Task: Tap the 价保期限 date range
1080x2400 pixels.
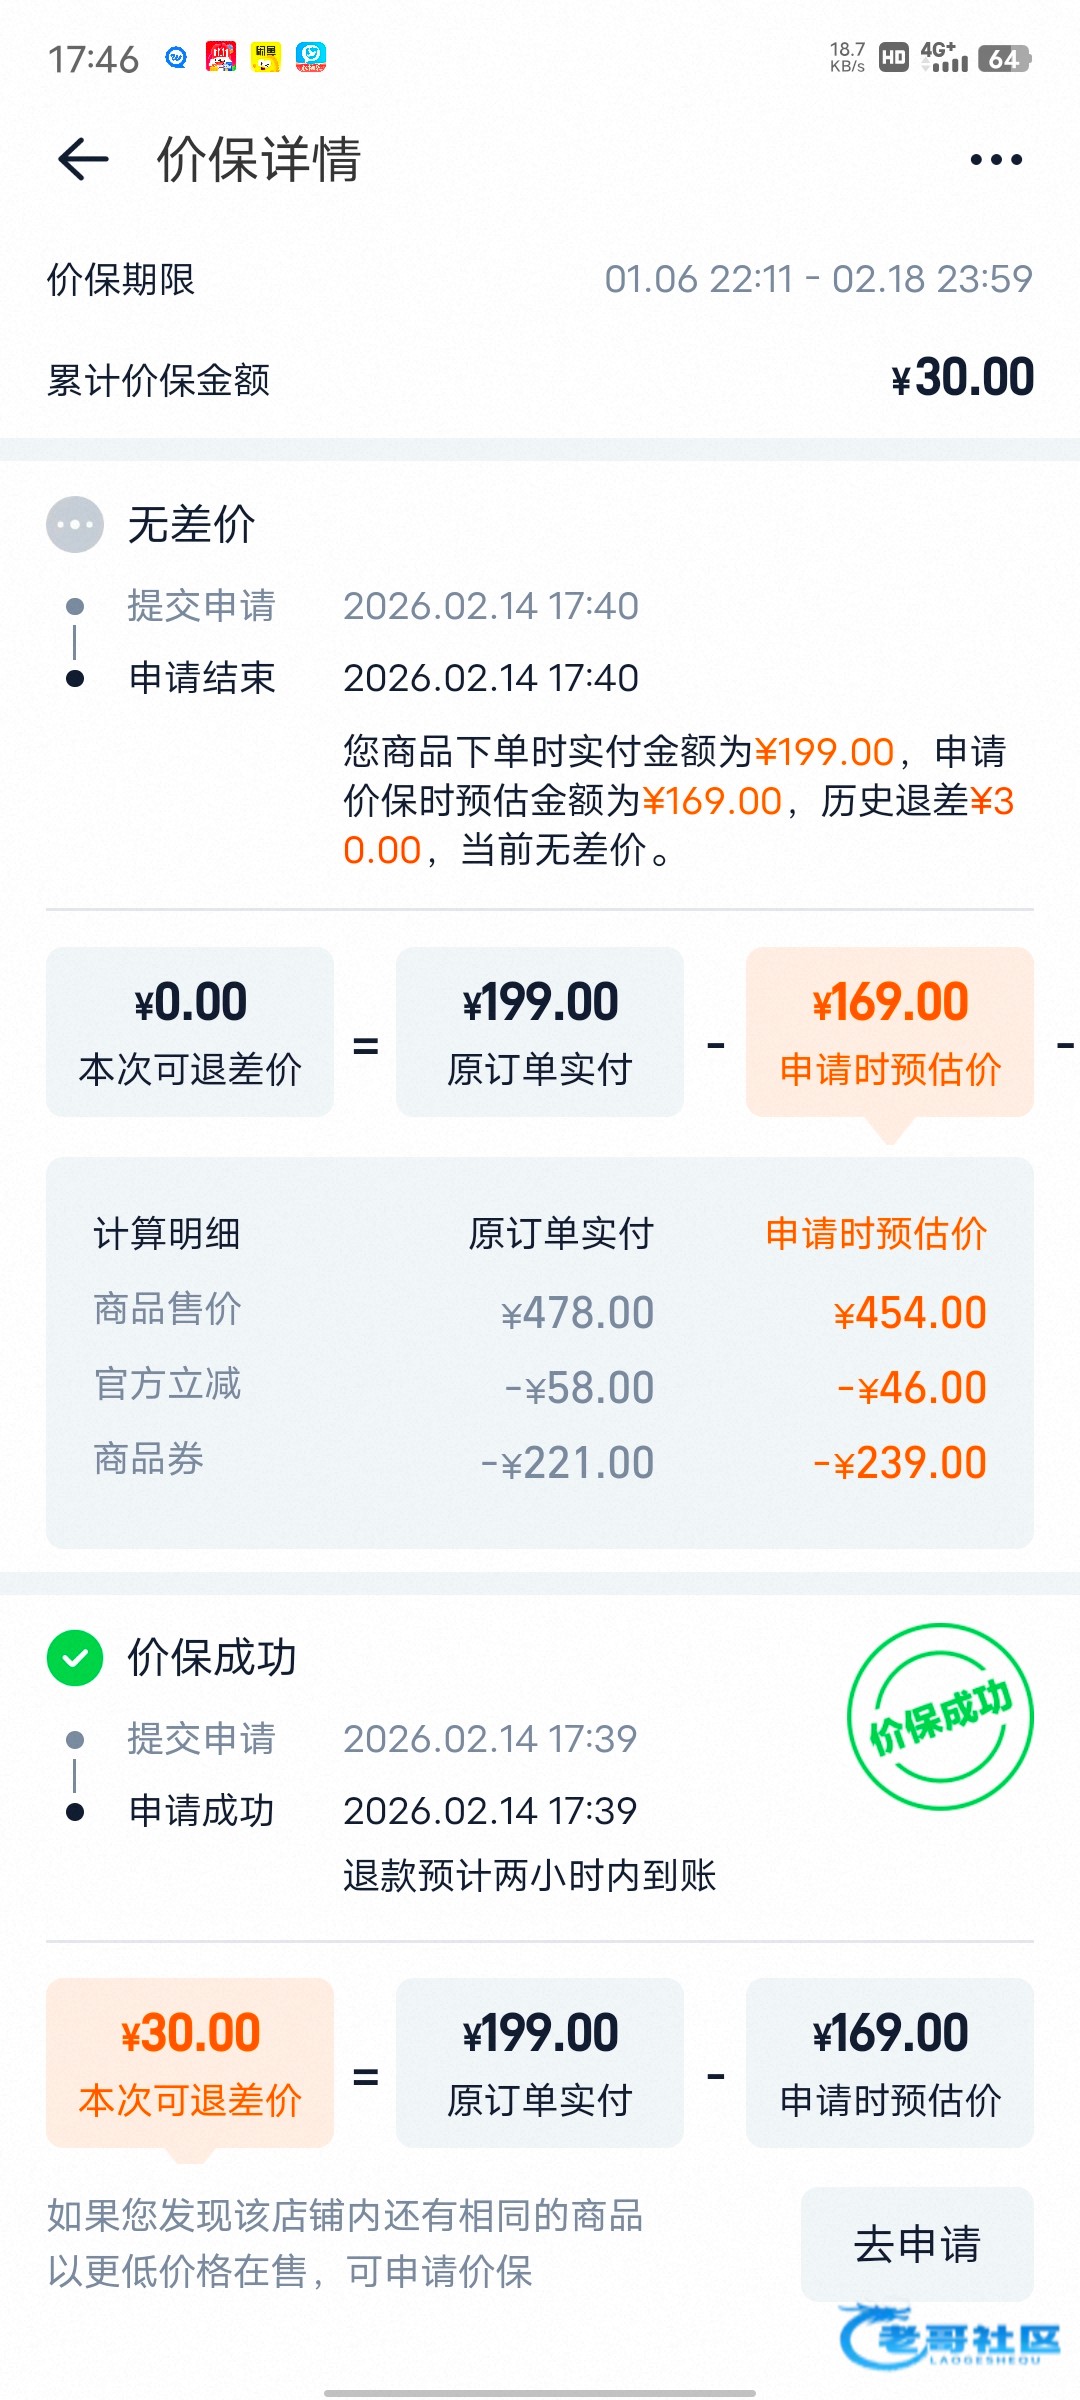Action: tap(818, 279)
